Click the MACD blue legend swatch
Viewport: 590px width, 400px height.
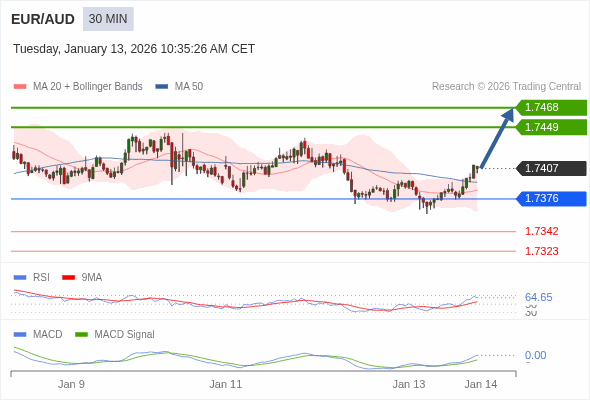tap(20, 335)
